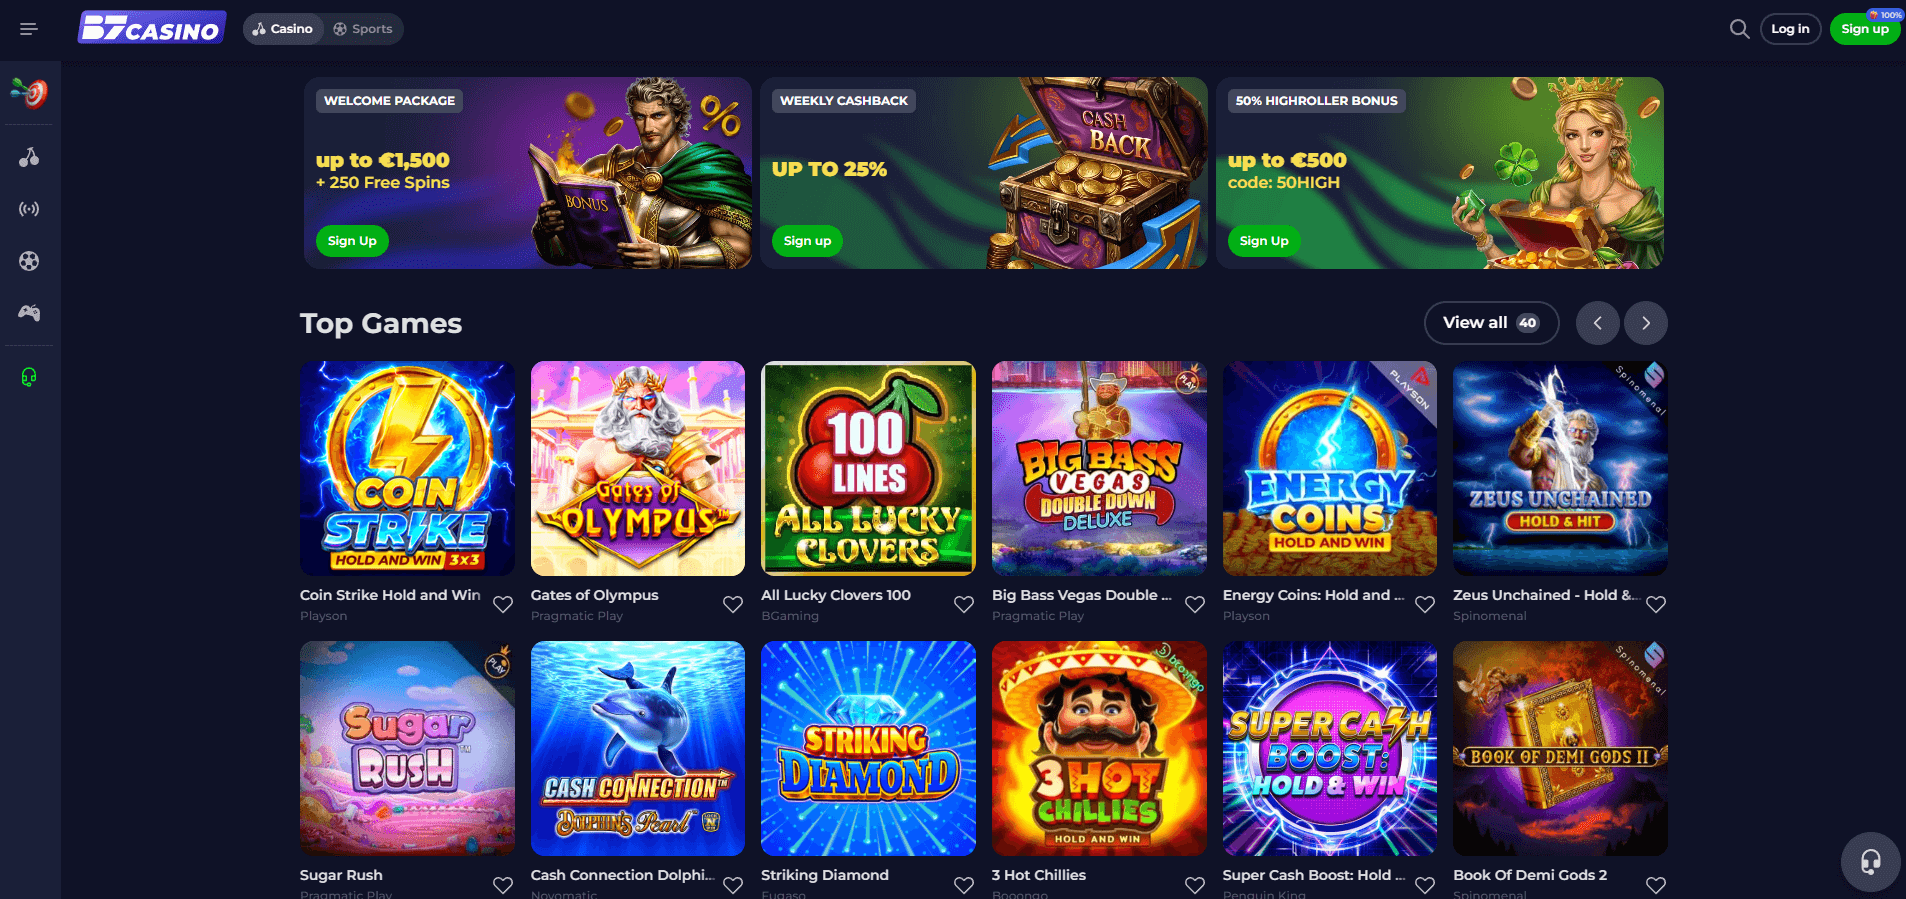Select the soccer ball sports sidebar icon
1906x899 pixels.
coord(29,261)
